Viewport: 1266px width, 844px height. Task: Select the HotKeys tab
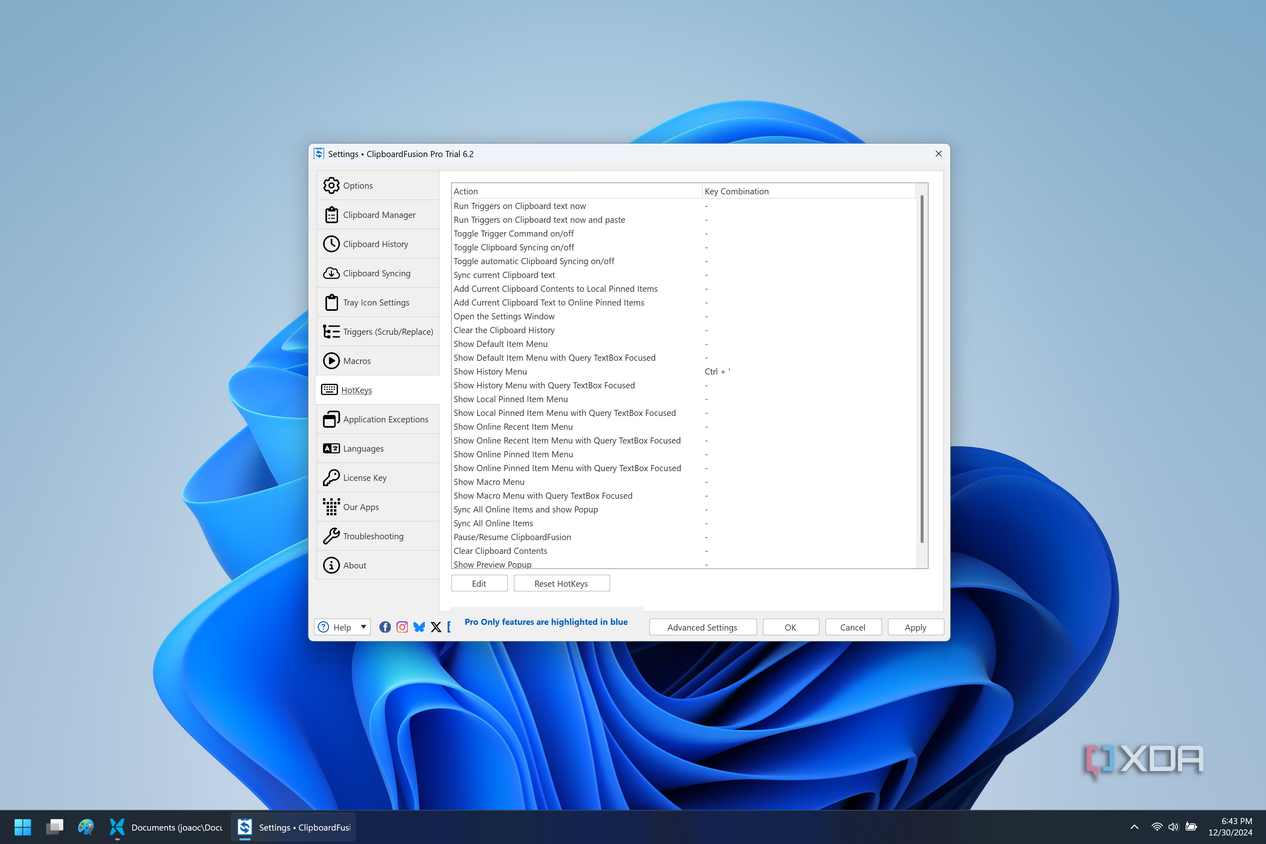(x=377, y=390)
